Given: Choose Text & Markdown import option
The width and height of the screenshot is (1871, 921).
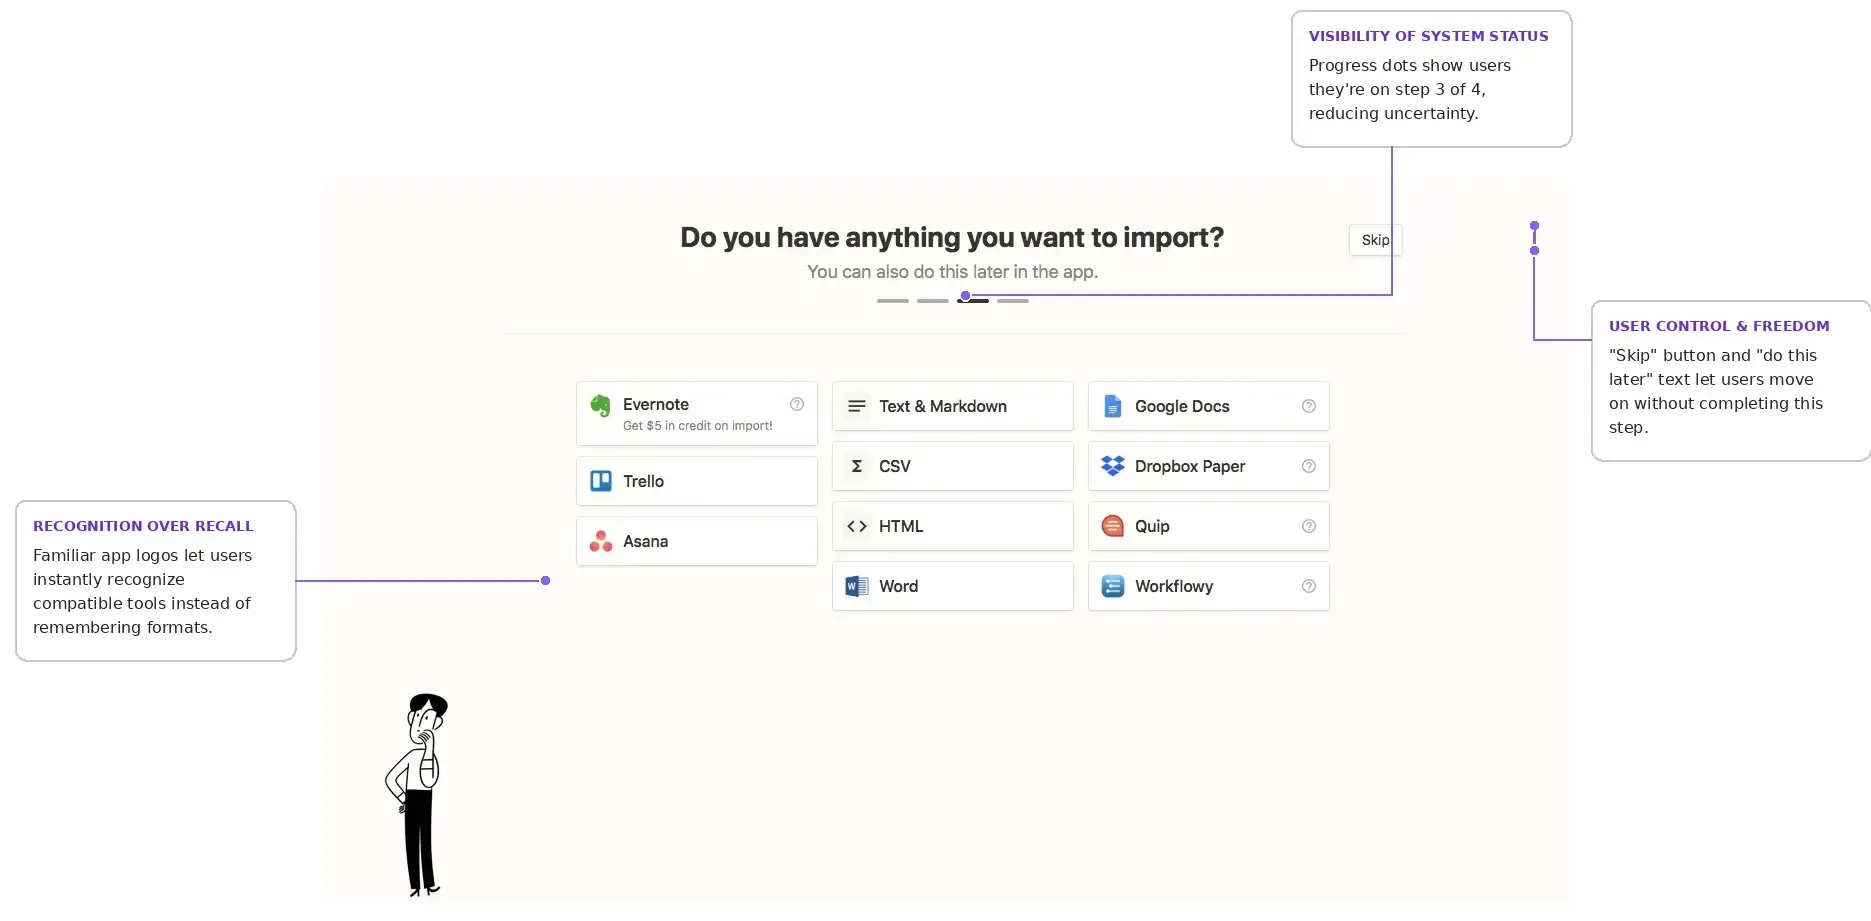Looking at the screenshot, I should pyautogui.click(x=952, y=406).
